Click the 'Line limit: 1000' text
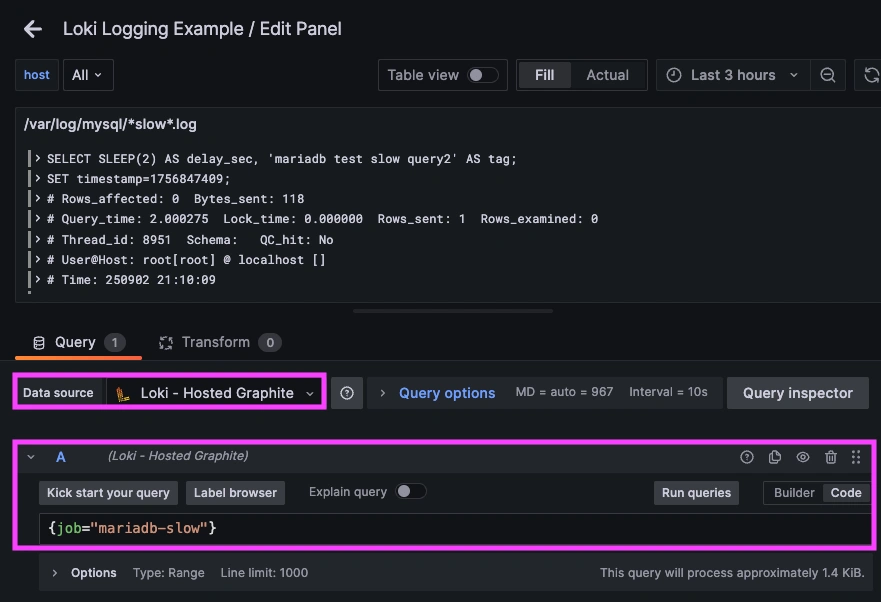The height and width of the screenshot is (602, 881). pos(264,573)
